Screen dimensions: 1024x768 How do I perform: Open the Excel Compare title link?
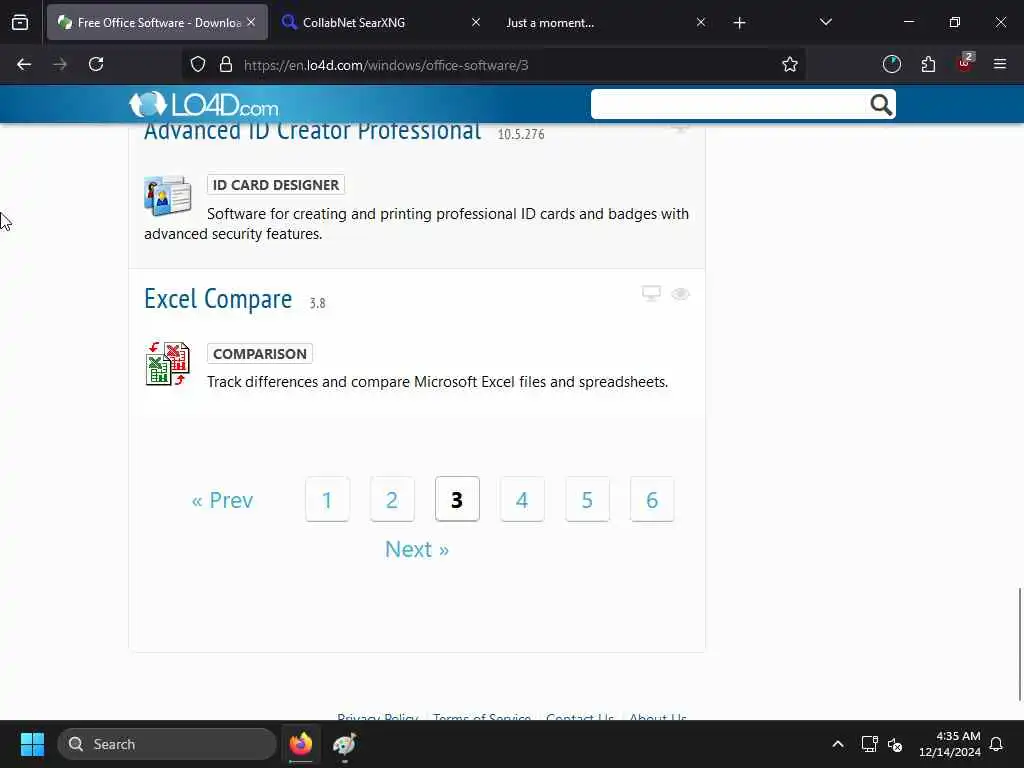(218, 299)
